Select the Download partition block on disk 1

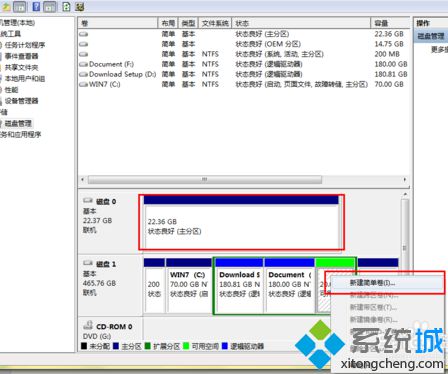tap(239, 286)
